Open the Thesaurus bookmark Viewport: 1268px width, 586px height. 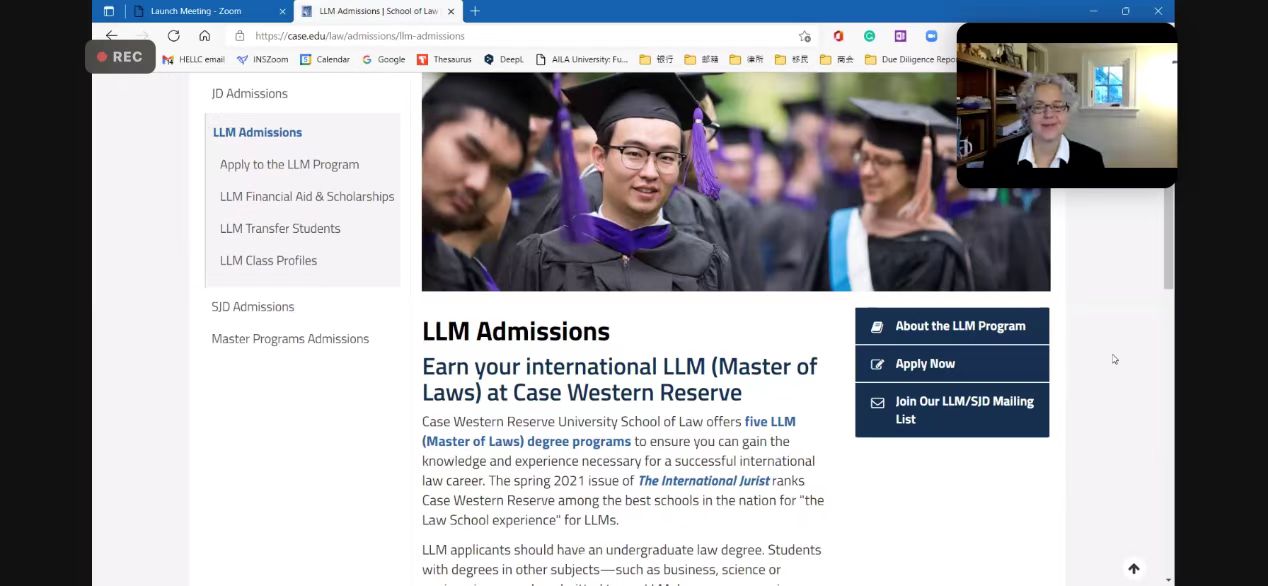pos(444,59)
